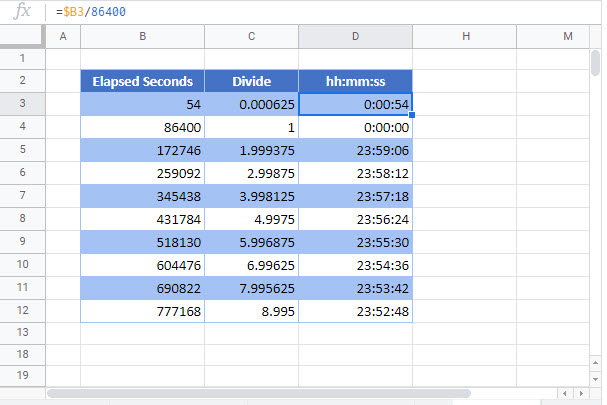
Task: Click the vertical scrollbar thumb
Action: (x=595, y=63)
